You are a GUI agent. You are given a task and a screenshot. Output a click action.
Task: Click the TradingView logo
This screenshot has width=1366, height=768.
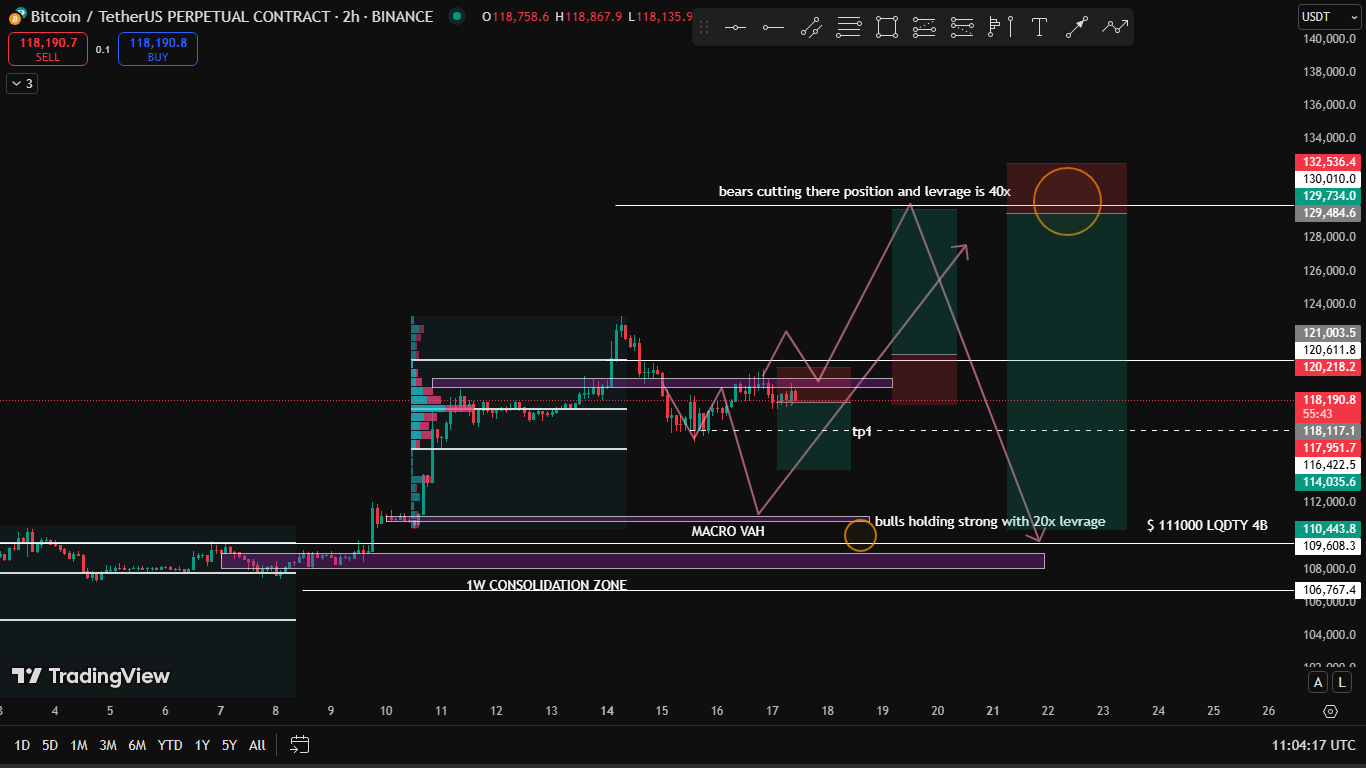point(91,676)
